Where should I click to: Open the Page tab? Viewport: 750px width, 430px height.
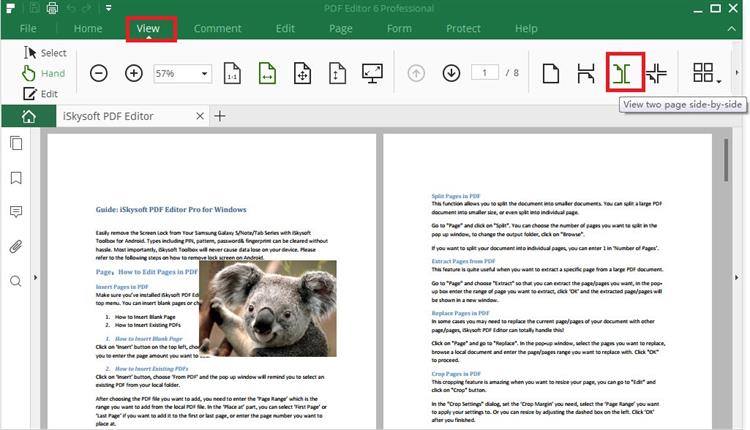click(x=341, y=29)
